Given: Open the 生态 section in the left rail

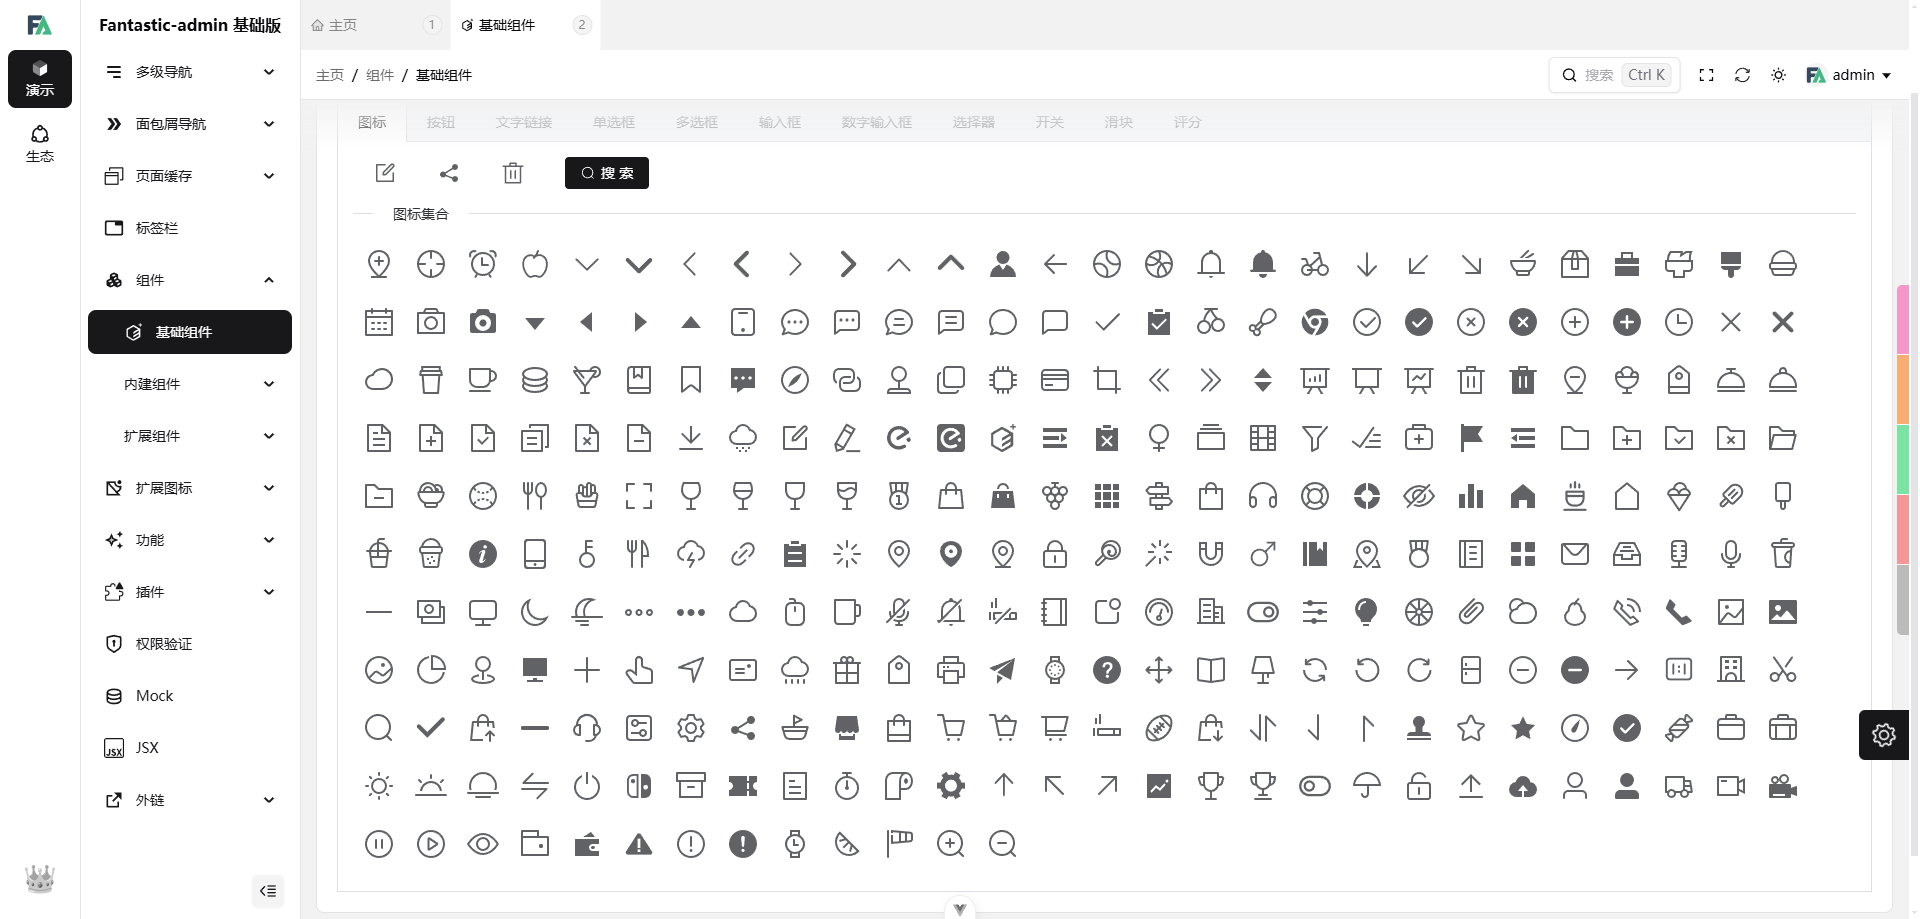Looking at the screenshot, I should tap(40, 143).
